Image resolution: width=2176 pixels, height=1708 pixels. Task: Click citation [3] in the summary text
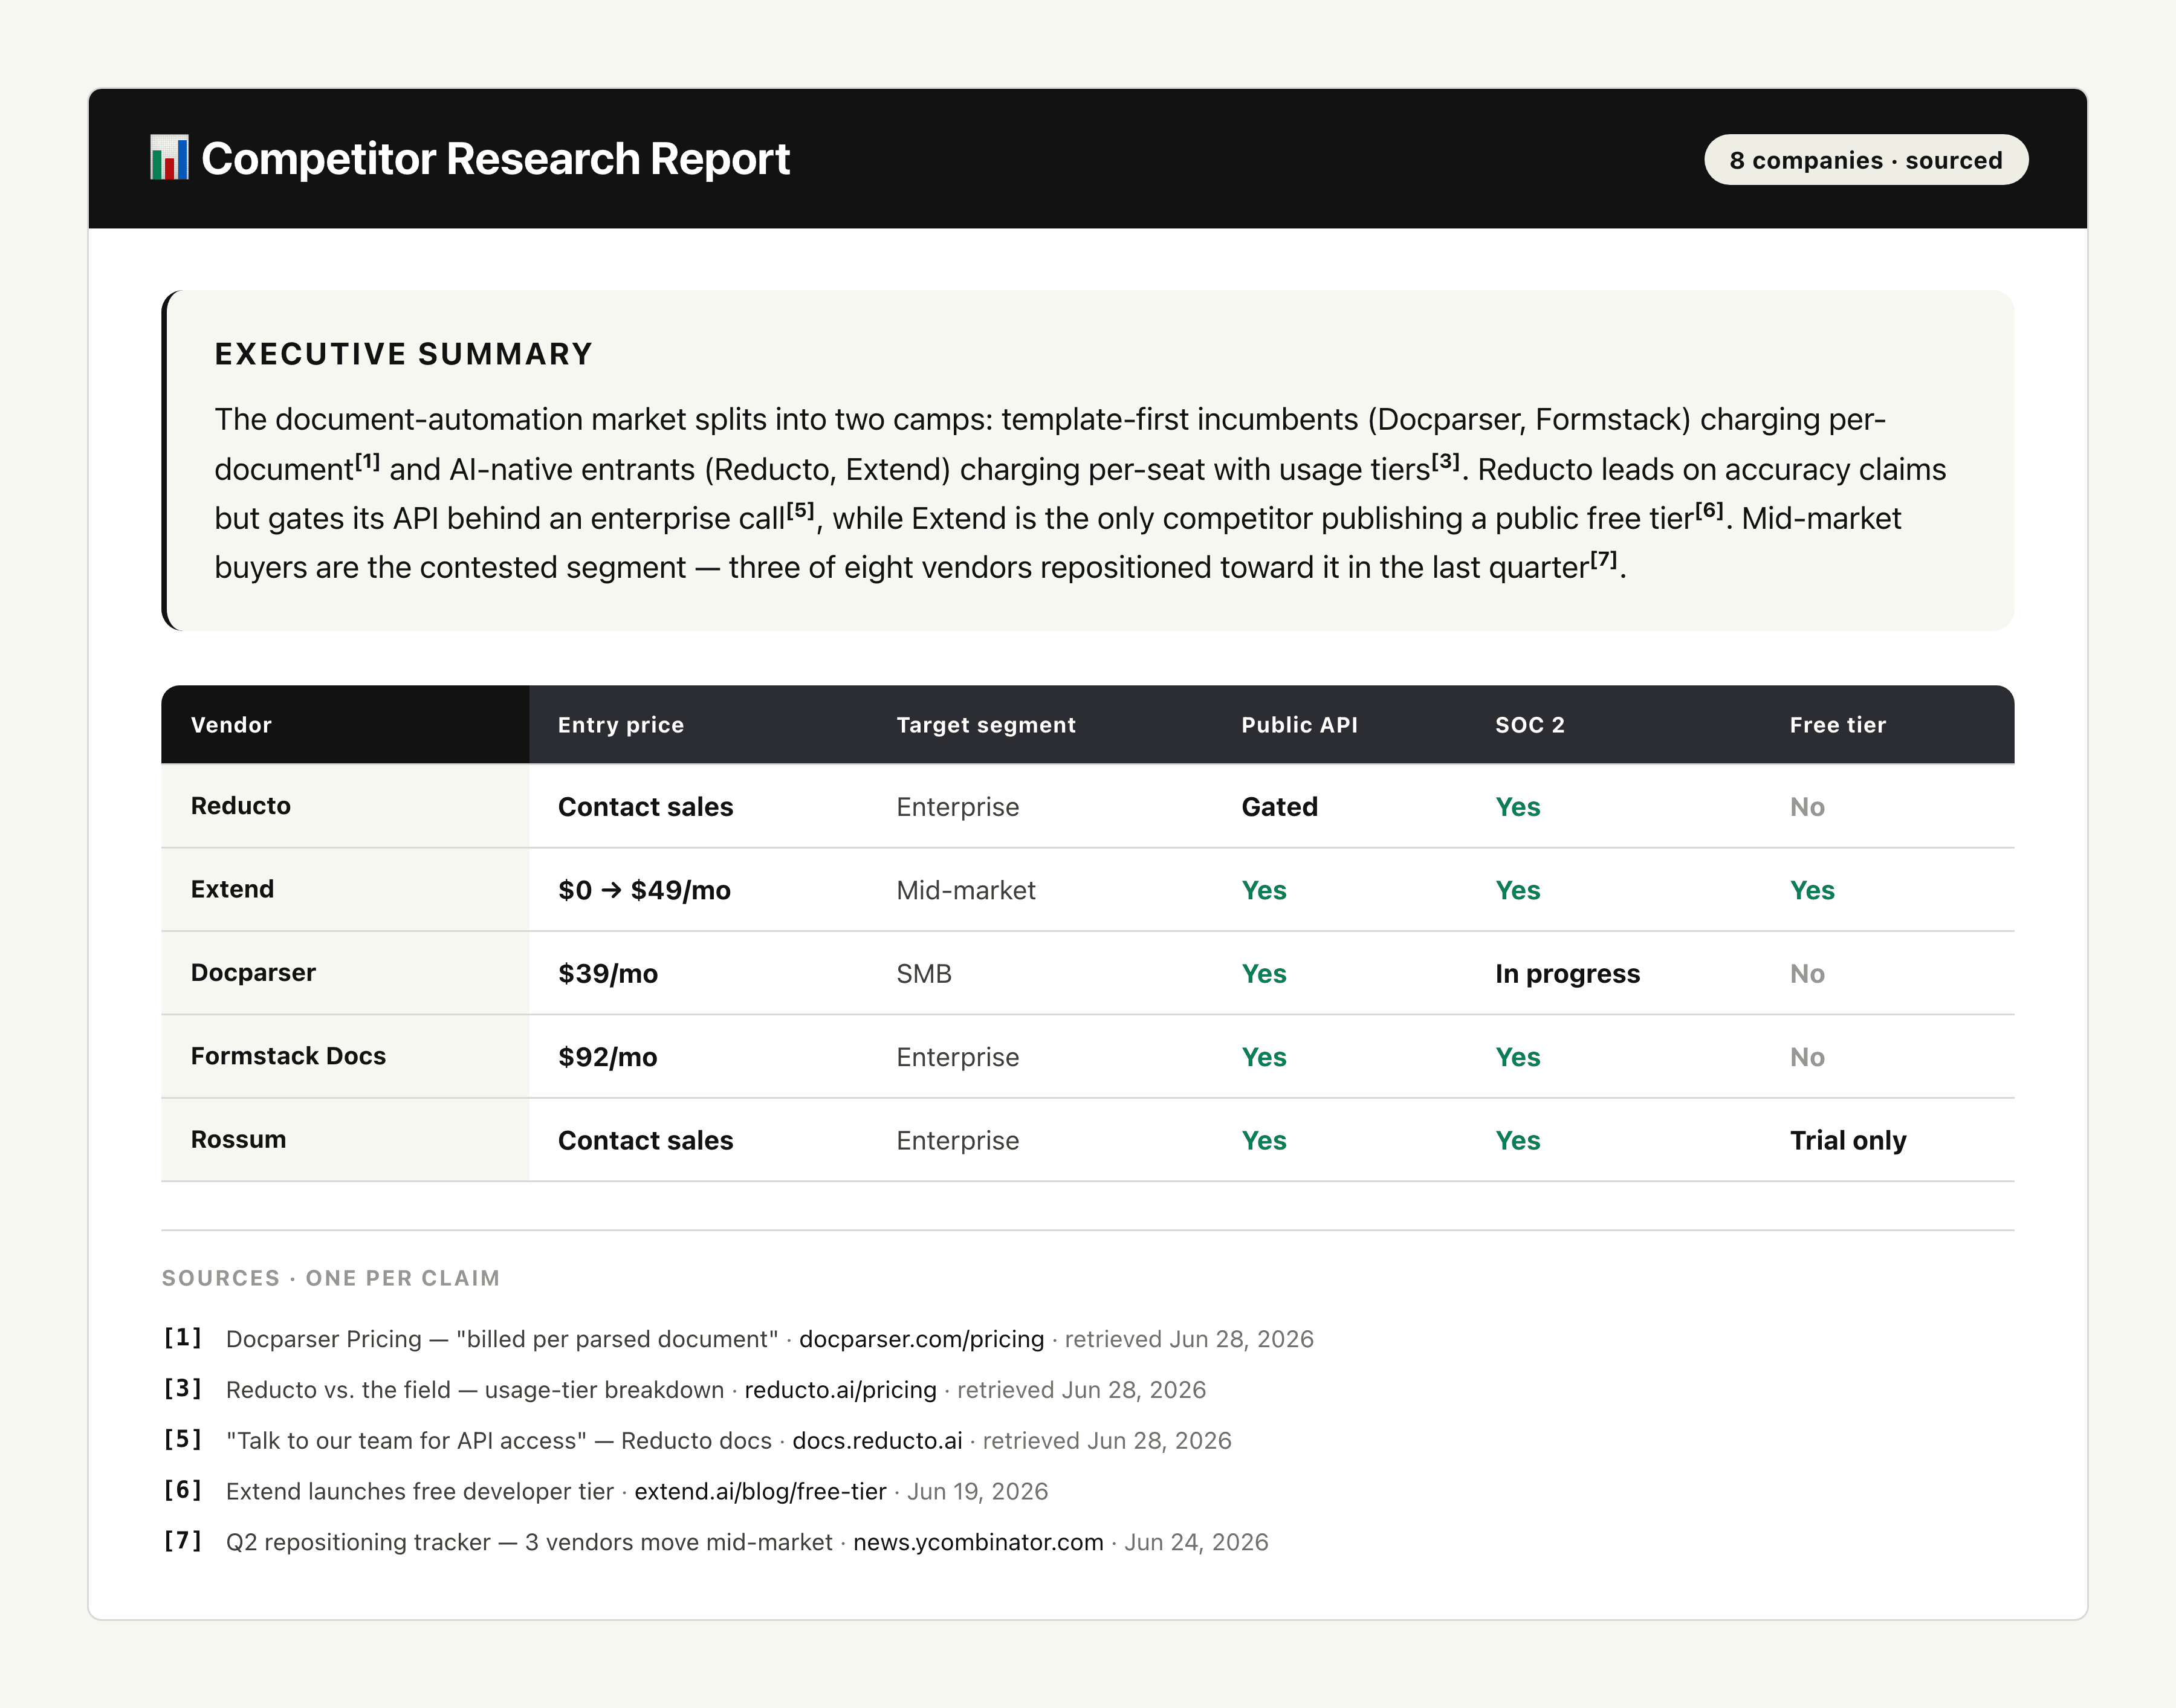(x=1446, y=462)
